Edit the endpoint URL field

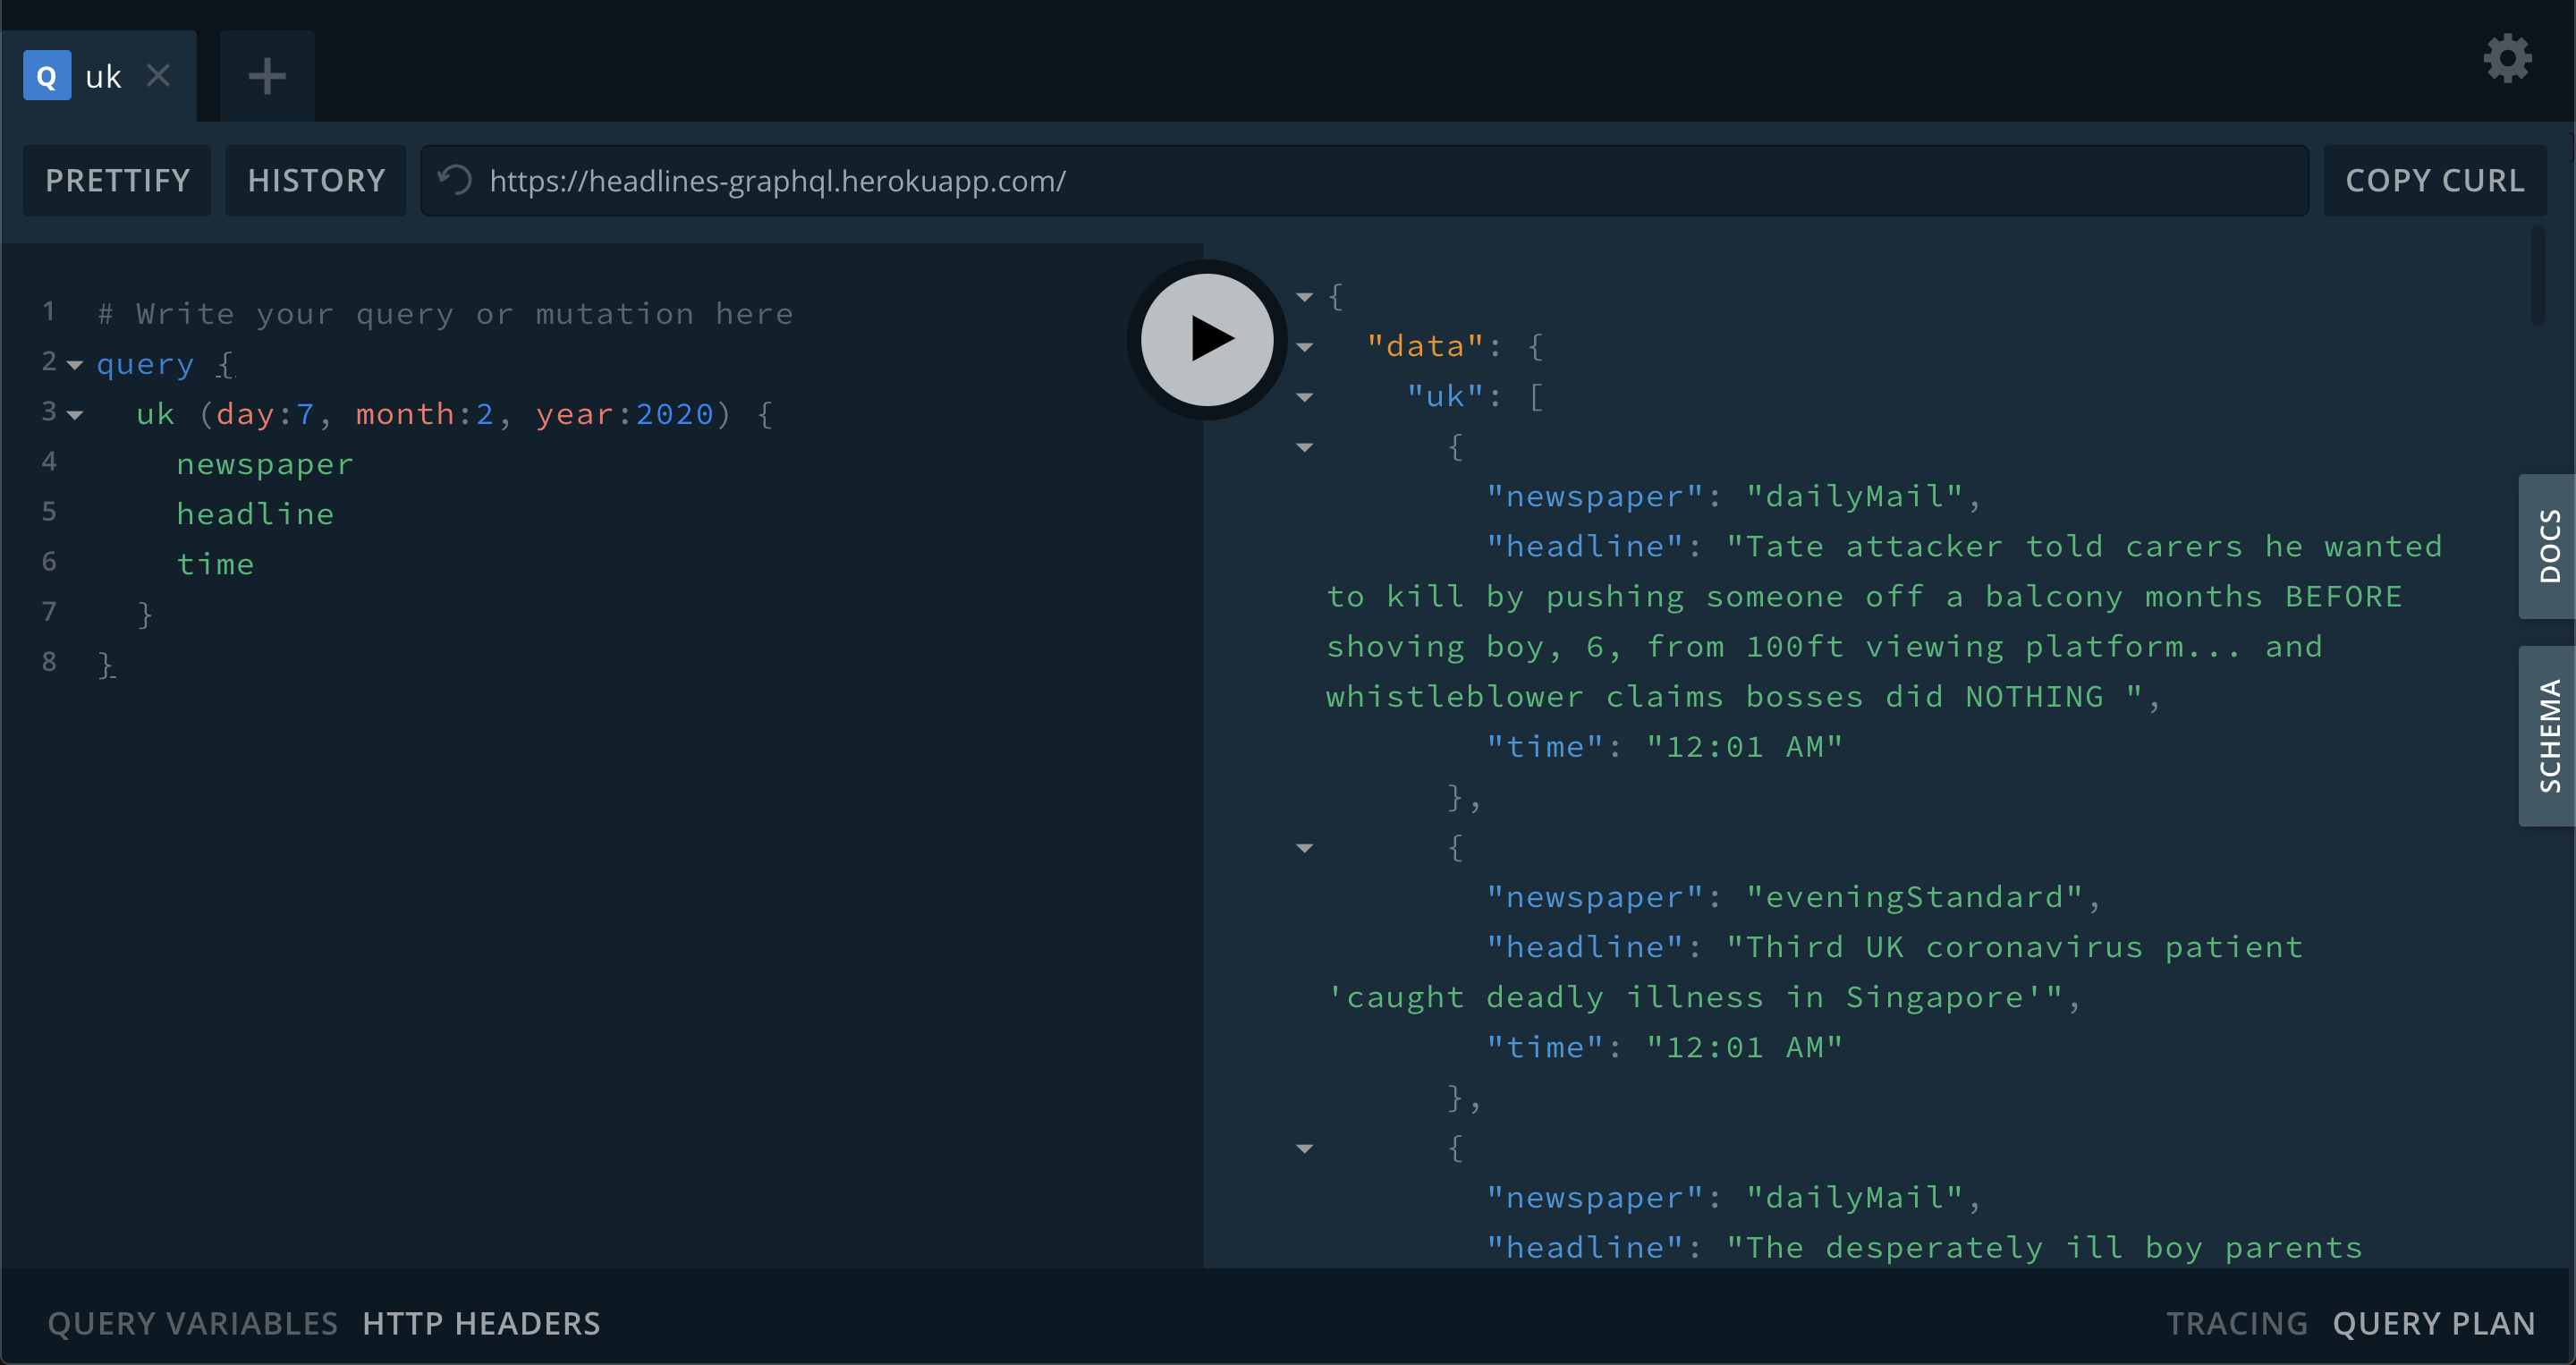tap(1364, 180)
